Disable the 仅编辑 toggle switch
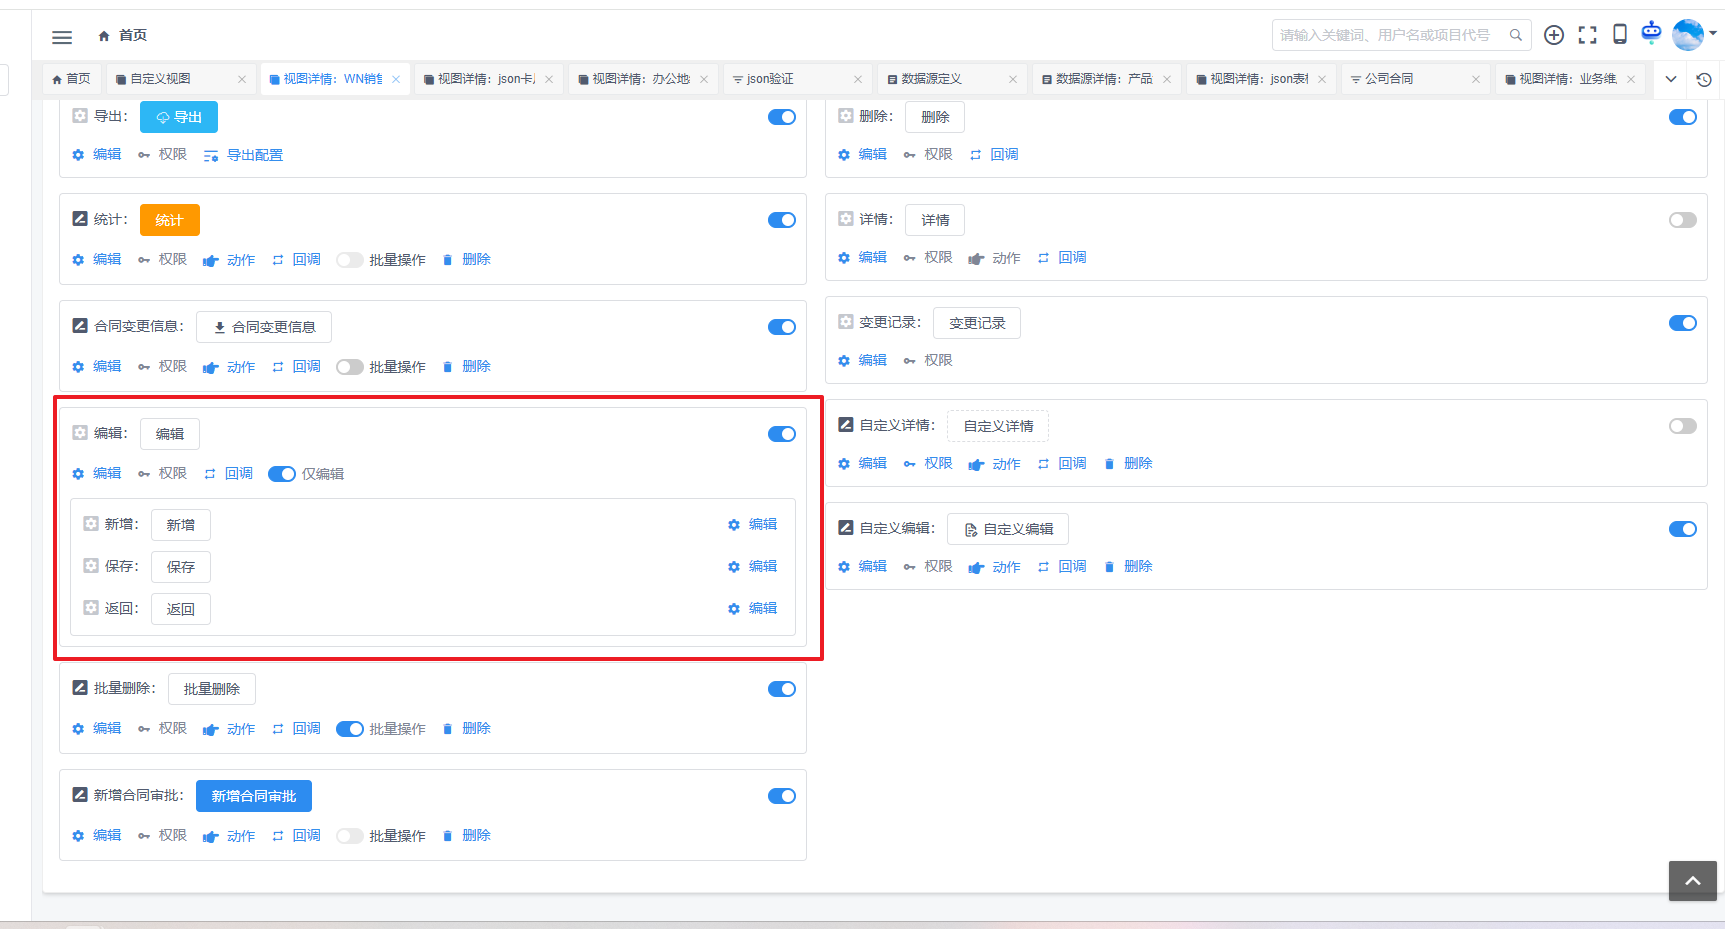 pos(281,474)
